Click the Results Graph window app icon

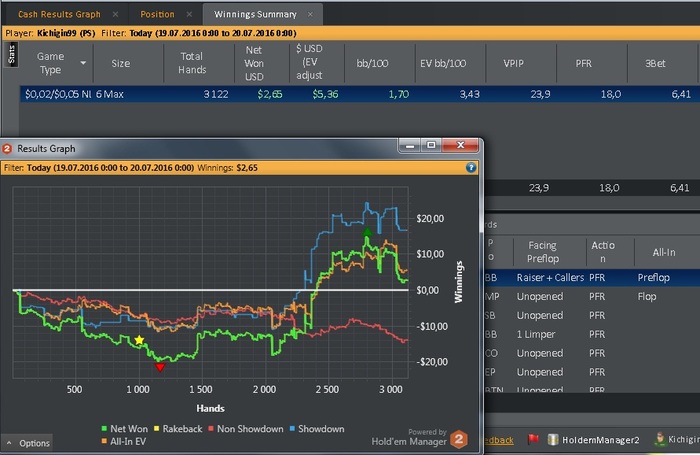7,148
